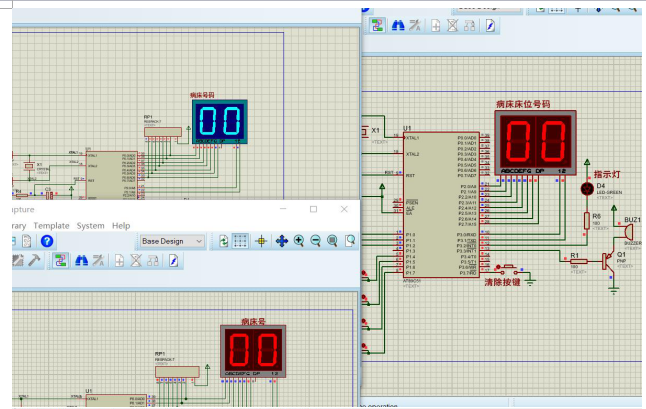Open the System menu
The height and width of the screenshot is (409, 646).
(x=90, y=226)
